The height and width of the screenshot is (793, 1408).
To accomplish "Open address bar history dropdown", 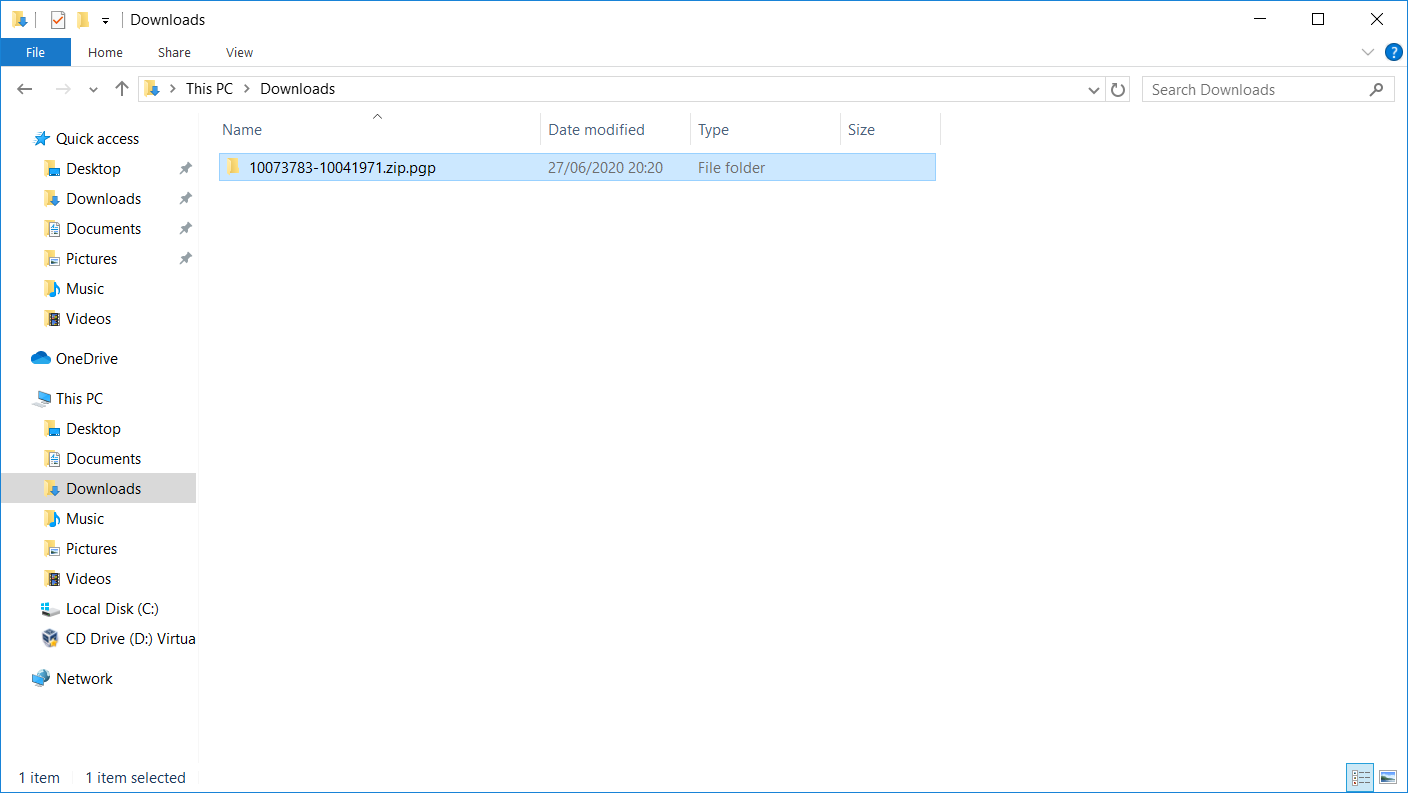I will (1094, 89).
